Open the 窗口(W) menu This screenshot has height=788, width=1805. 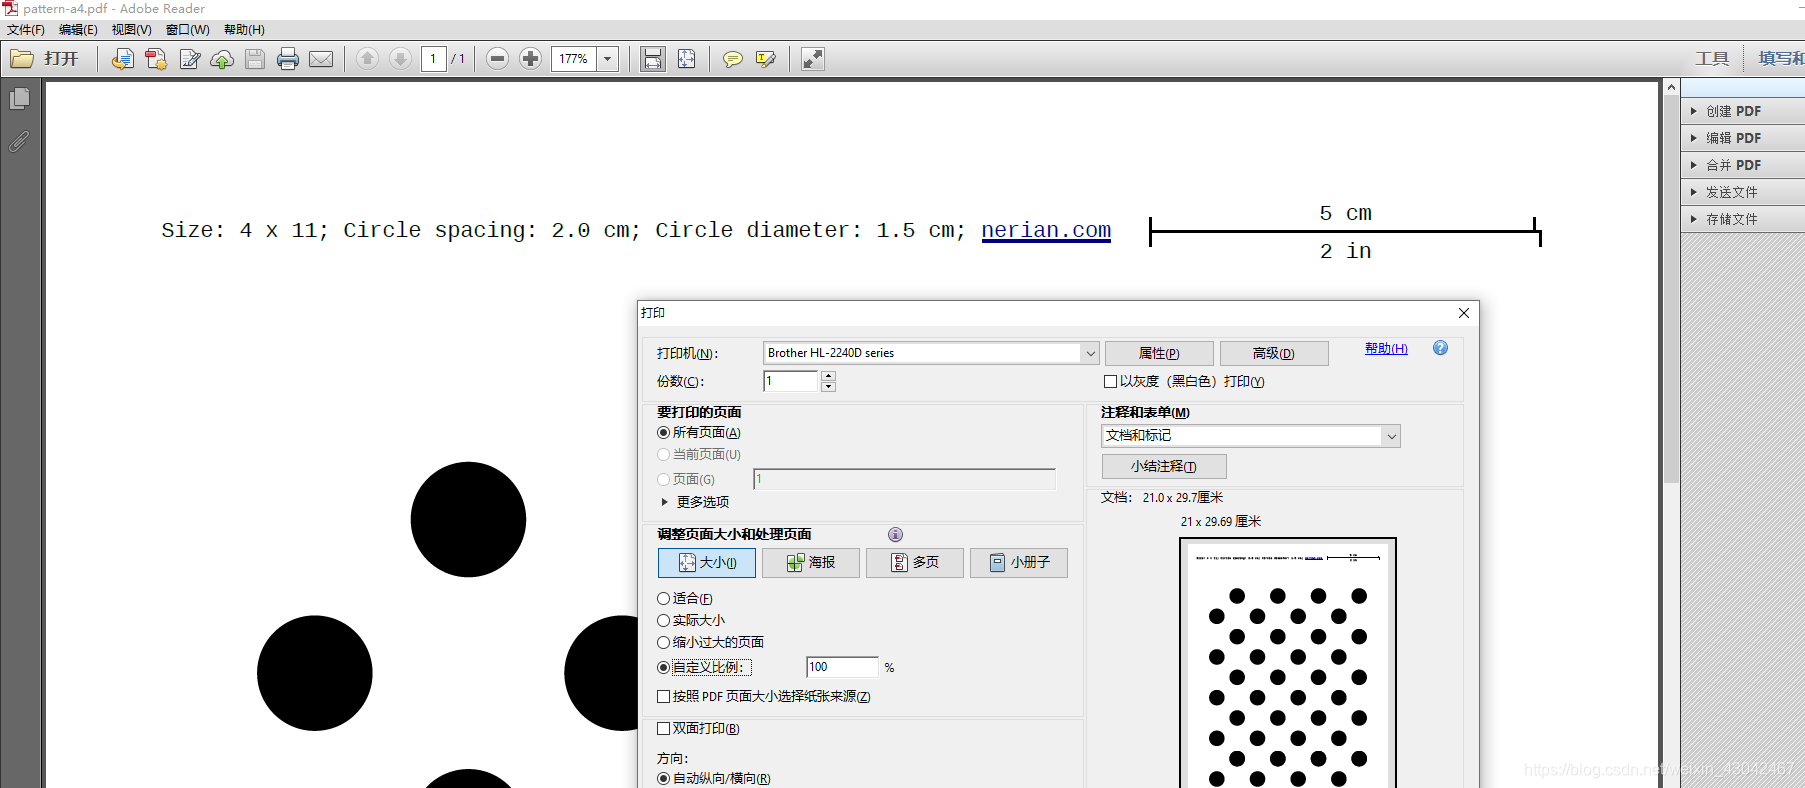point(188,30)
